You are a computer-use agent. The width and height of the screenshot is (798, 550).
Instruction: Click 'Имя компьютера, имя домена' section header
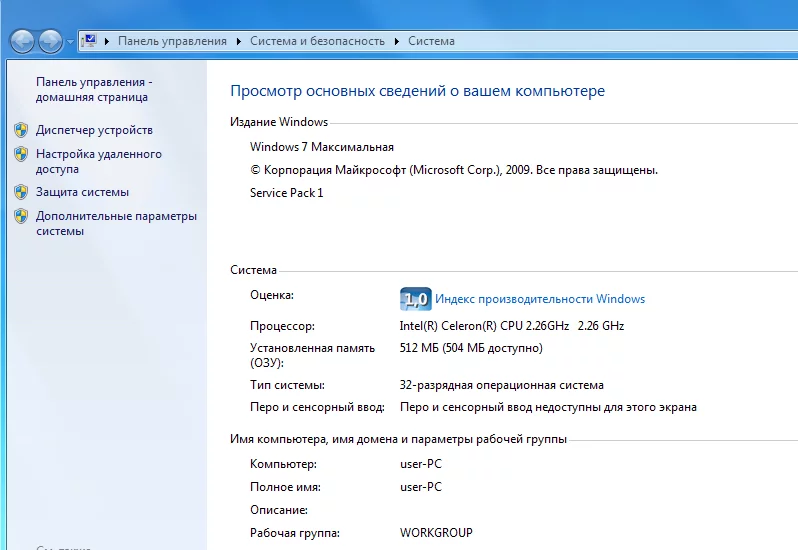point(398,439)
